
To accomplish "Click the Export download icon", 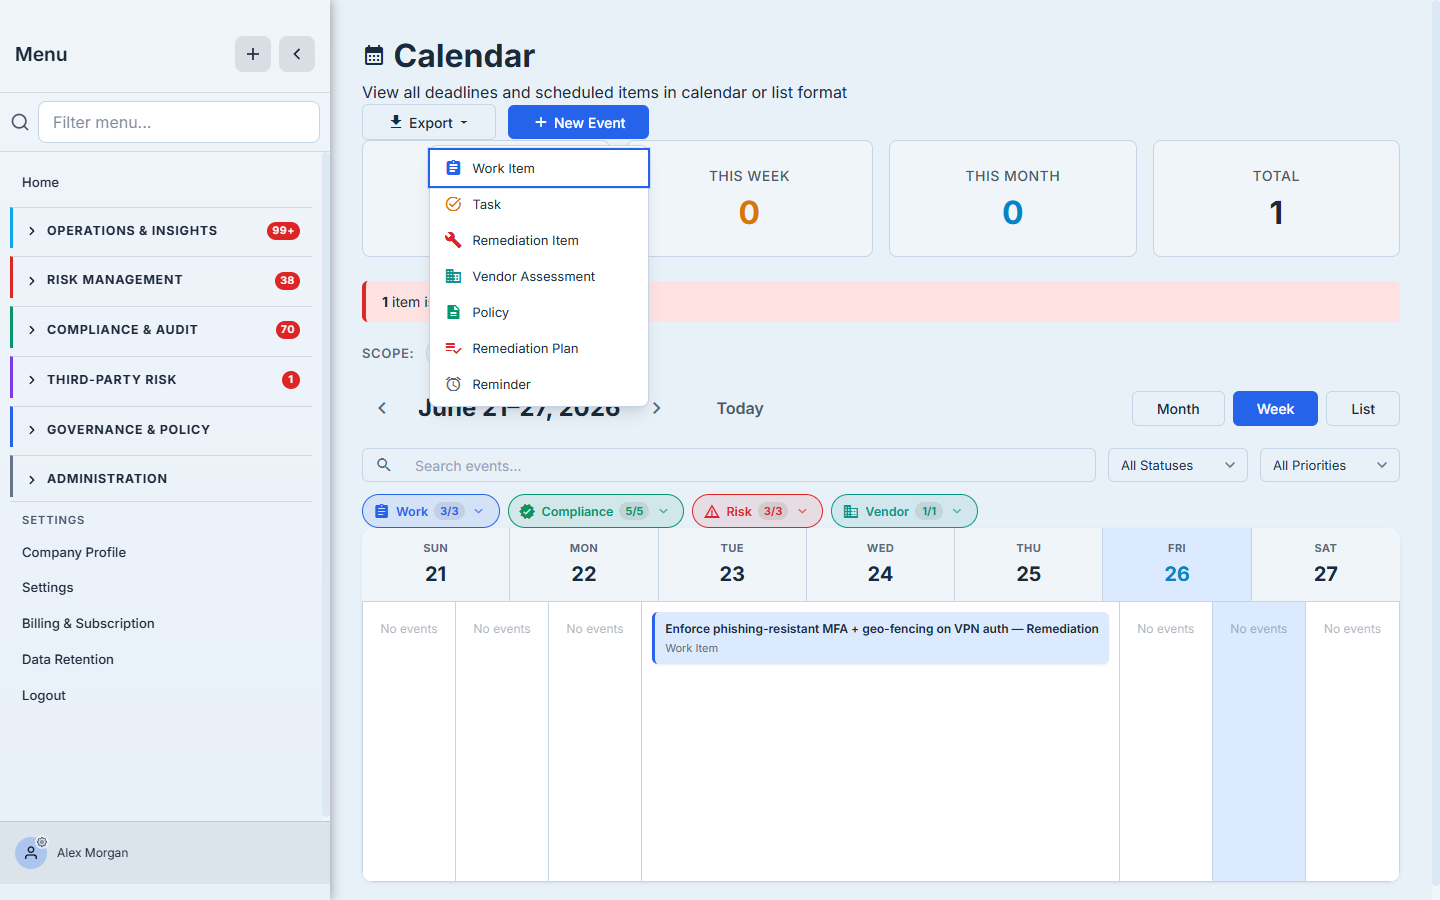I will [396, 122].
